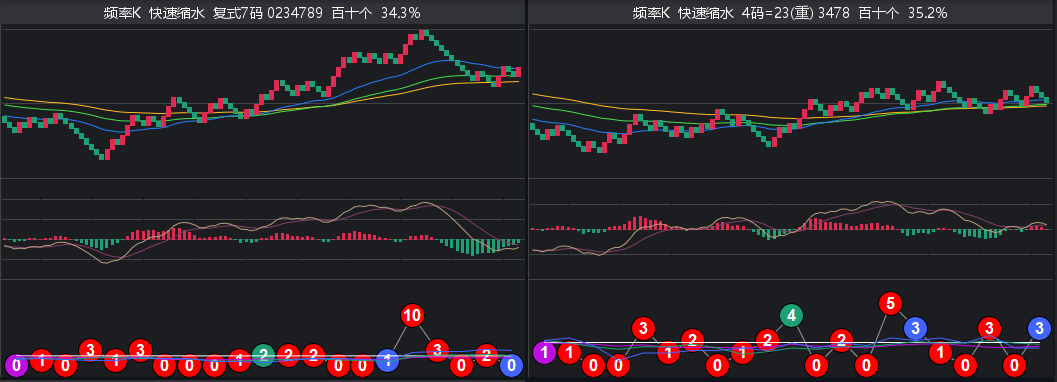The image size is (1057, 382).
Task: Select the purple 0 marker in left panel
Action: click(x=16, y=366)
